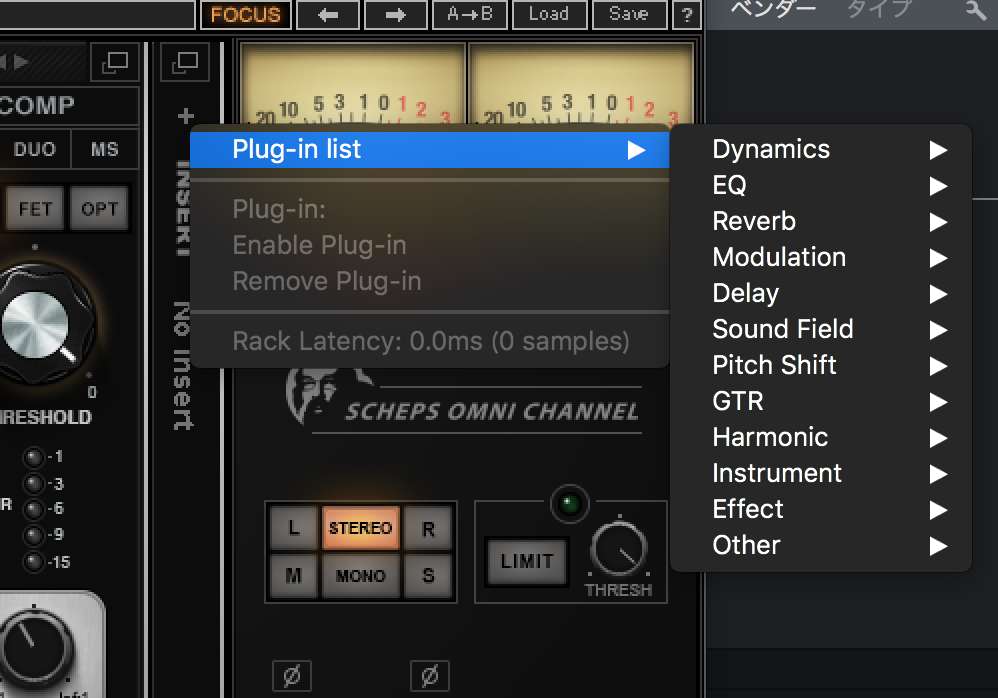This screenshot has width=998, height=698.
Task: Switch monitoring to STEREO
Action: point(360,528)
